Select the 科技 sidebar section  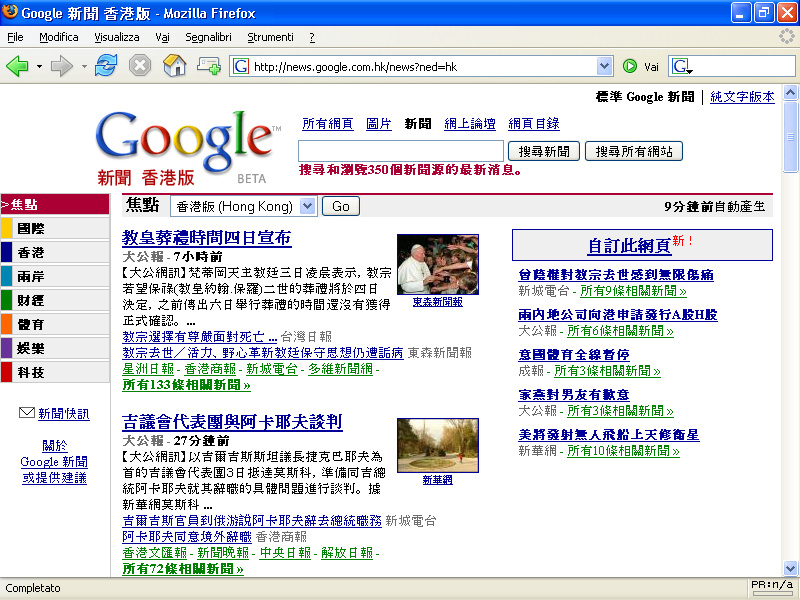tap(55, 372)
